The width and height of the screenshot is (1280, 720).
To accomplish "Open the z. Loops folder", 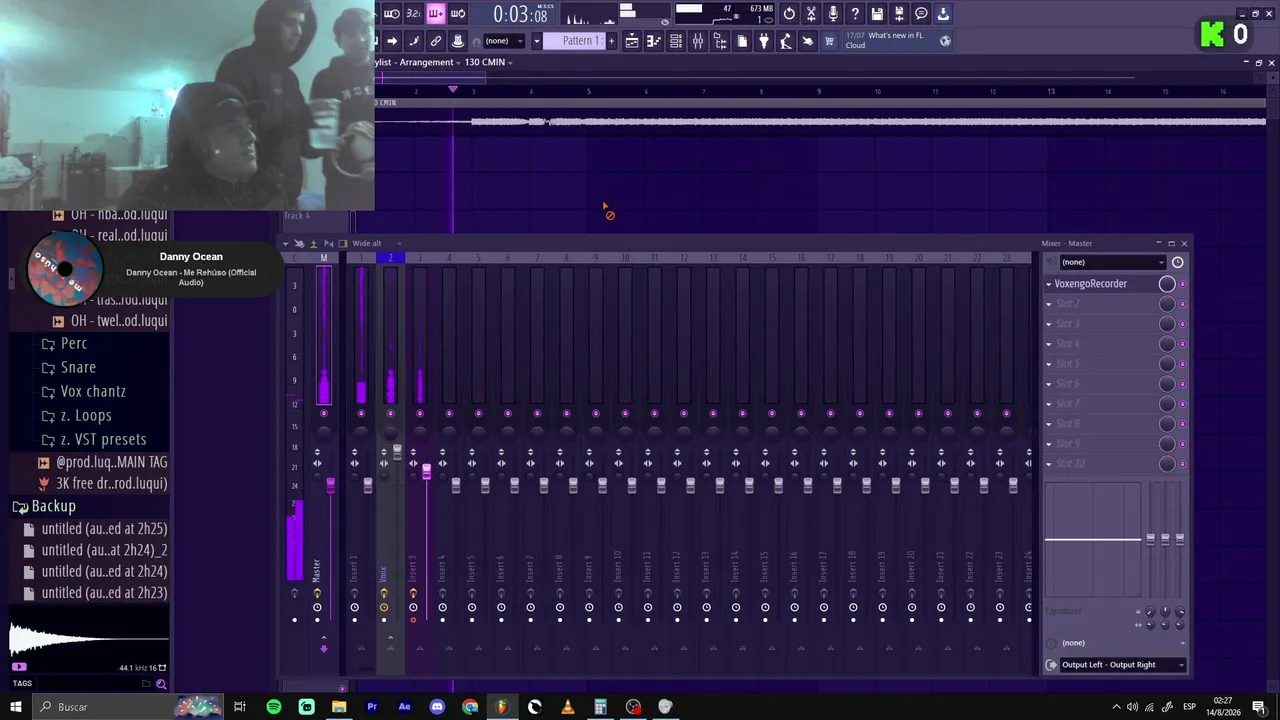I will pyautogui.click(x=77, y=416).
